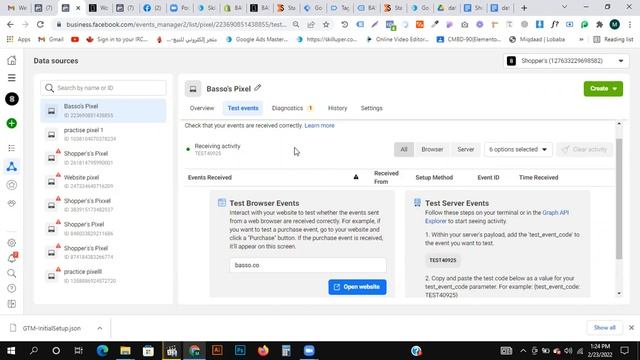640x360 pixels.
Task: Open the Data sources triangle icon
Action: [x=12, y=167]
